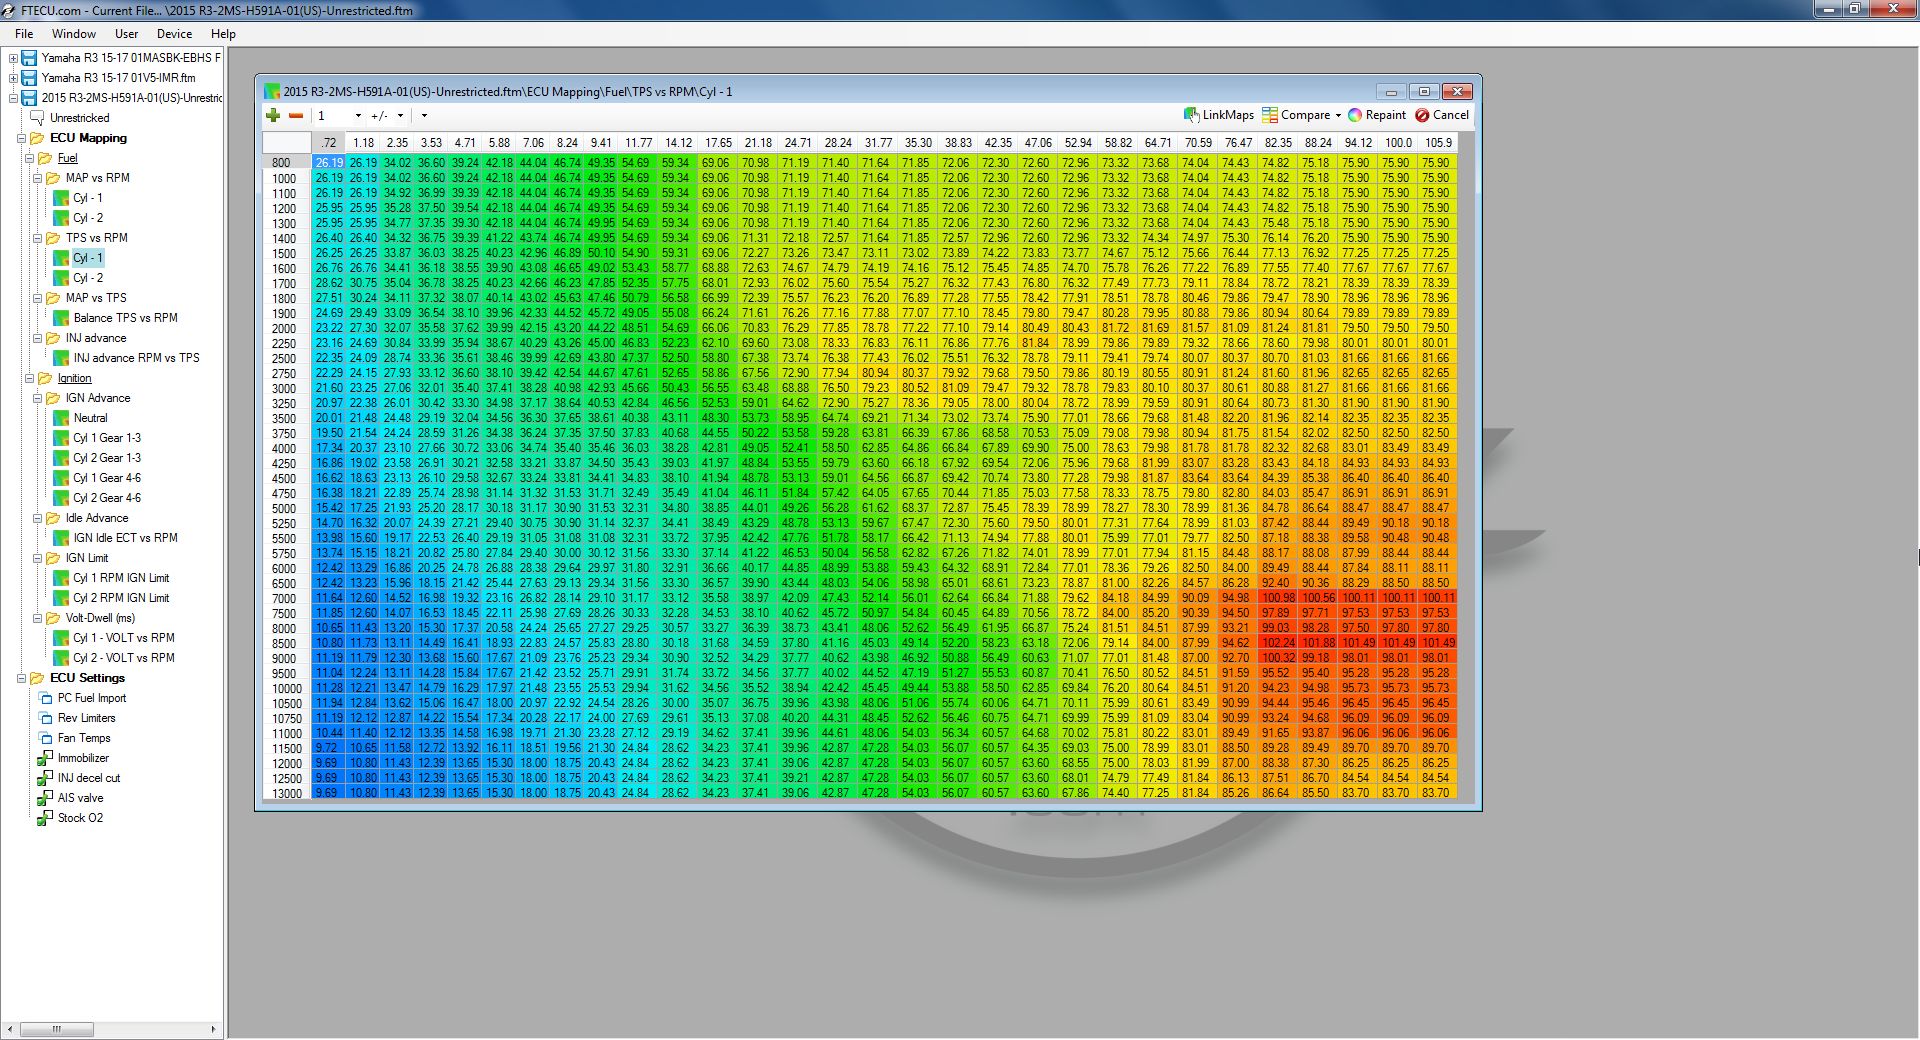Open MAP vs RPM Cyl - 2 map
This screenshot has width=1920, height=1040.
pyautogui.click(x=87, y=218)
